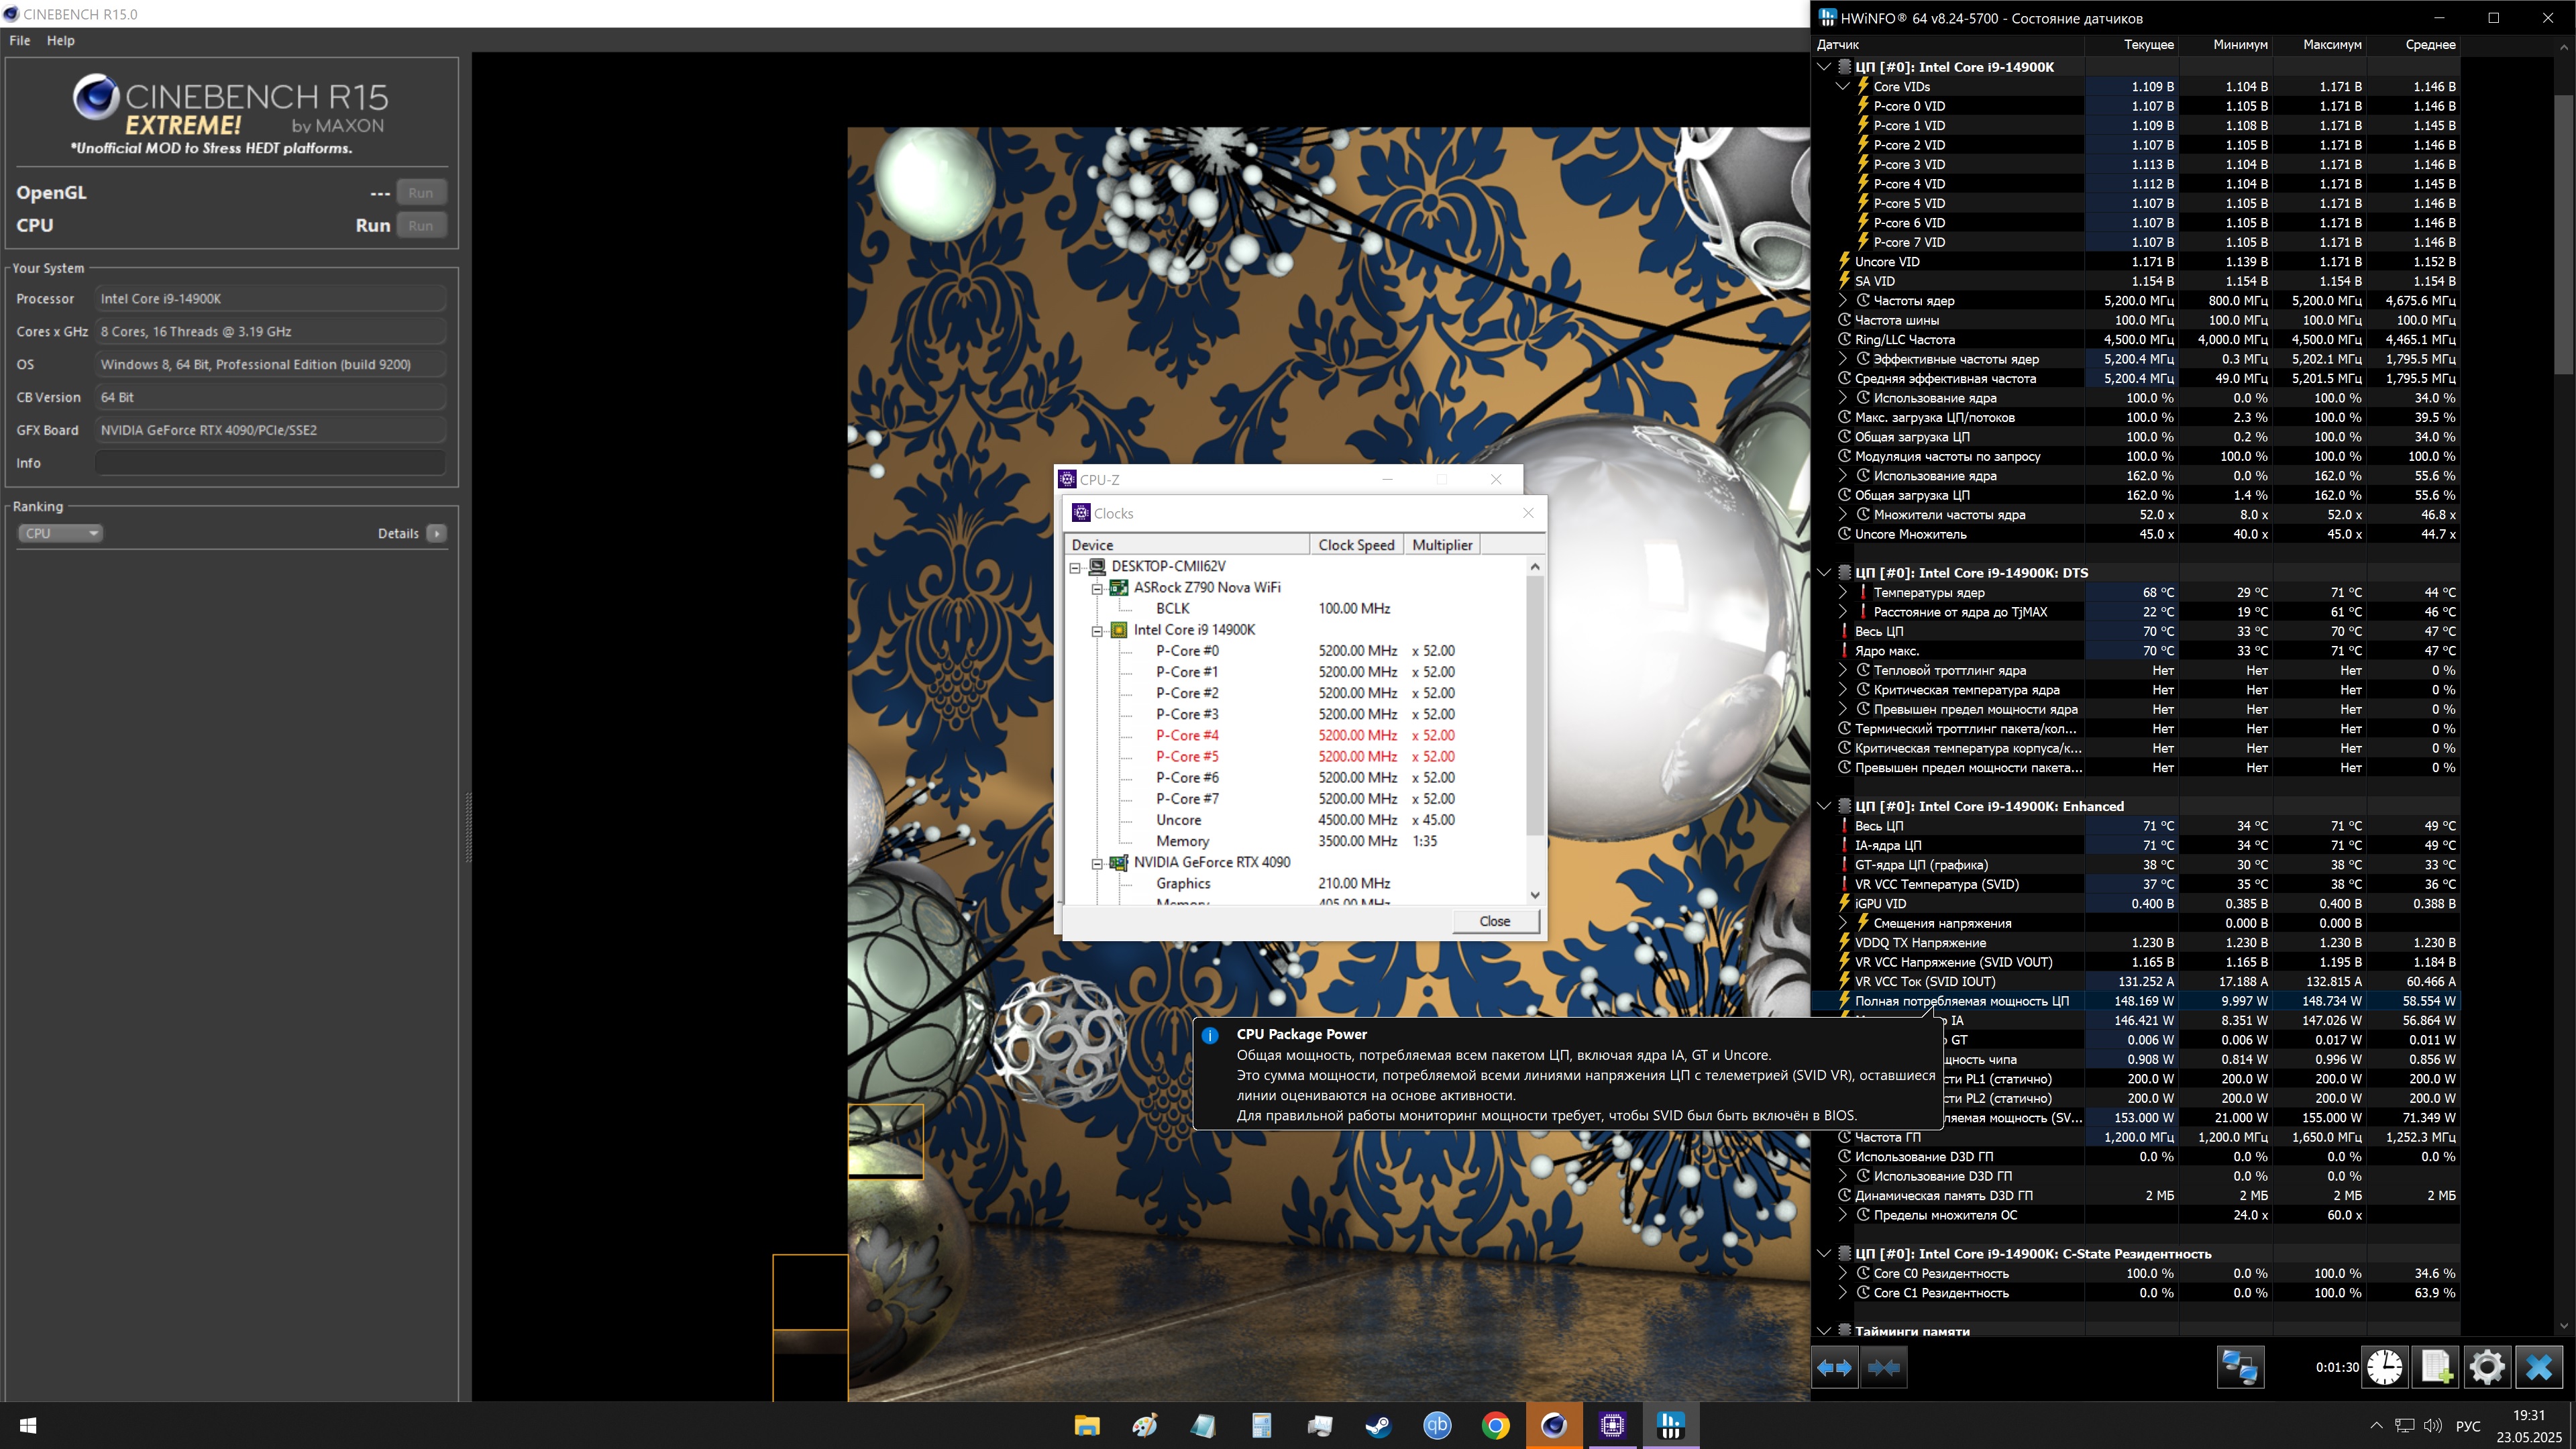Expand Эффективные частоты ядер row
2576x1449 pixels.
coord(1842,359)
